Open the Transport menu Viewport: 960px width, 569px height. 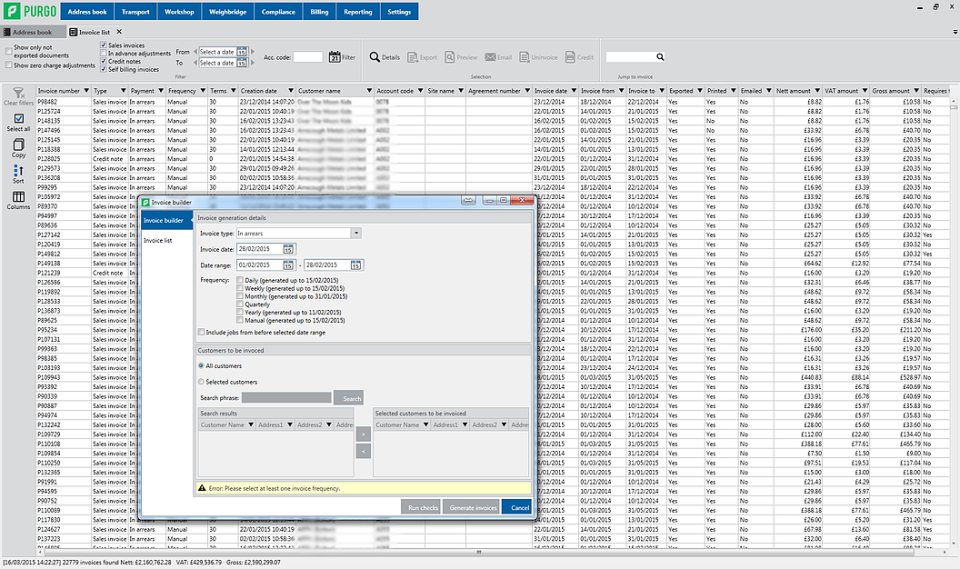point(135,12)
